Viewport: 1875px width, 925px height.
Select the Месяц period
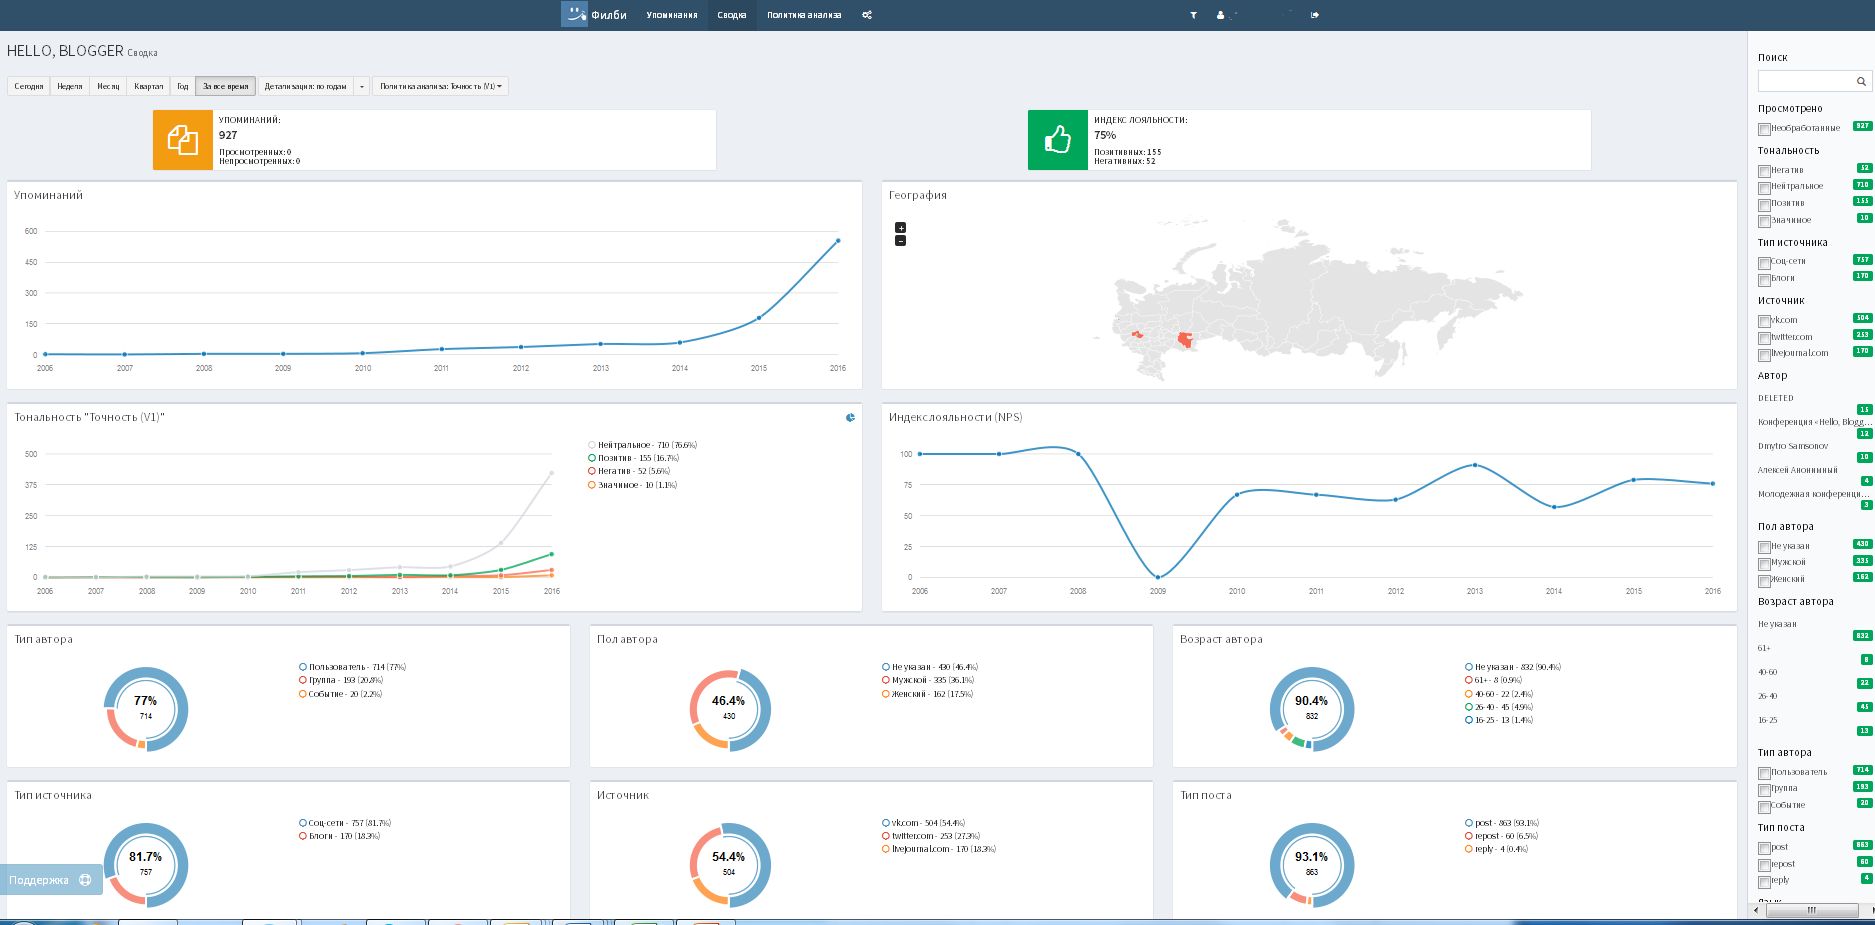click(x=108, y=86)
